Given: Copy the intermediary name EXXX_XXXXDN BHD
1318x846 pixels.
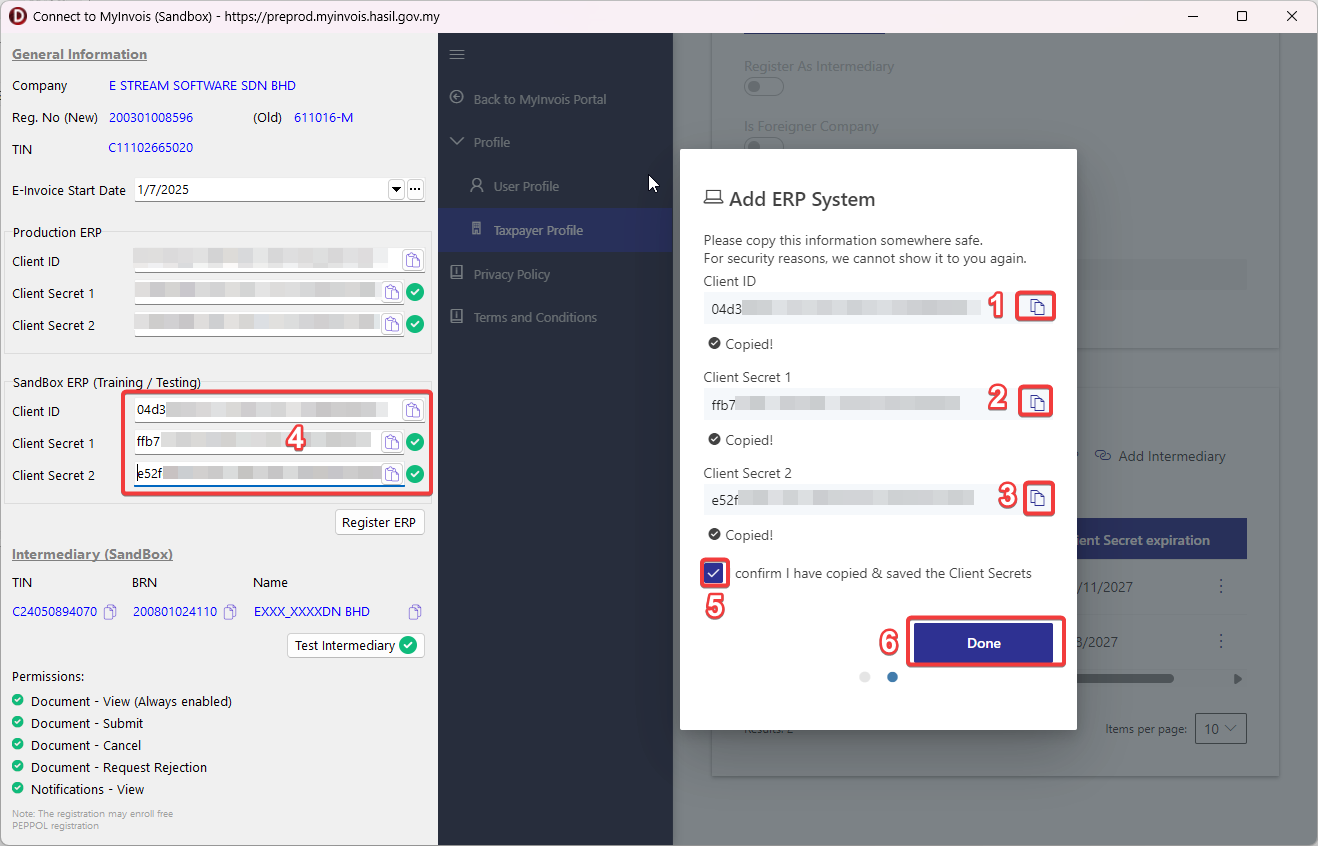Looking at the screenshot, I should tap(415, 612).
